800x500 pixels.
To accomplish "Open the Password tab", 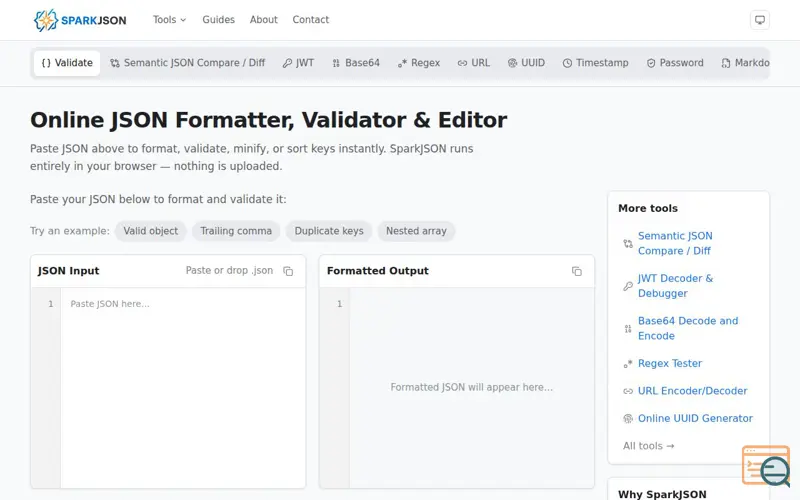I will 675,63.
